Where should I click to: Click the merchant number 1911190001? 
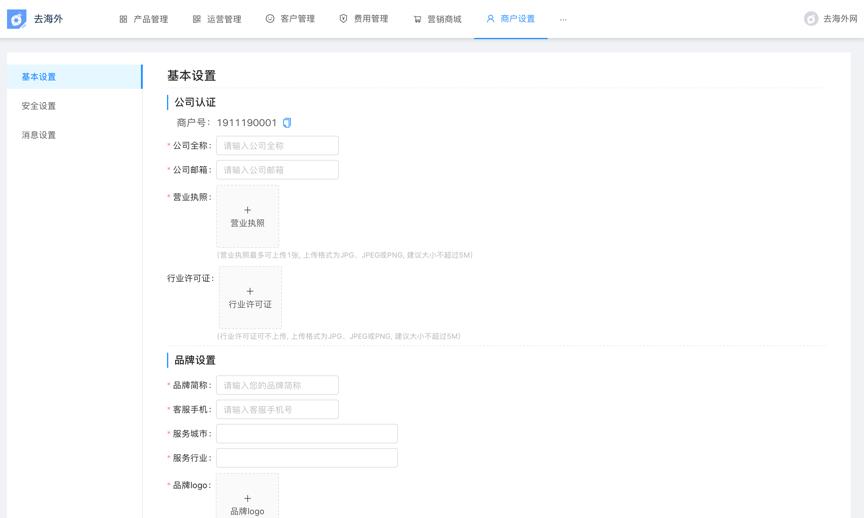pyautogui.click(x=246, y=122)
